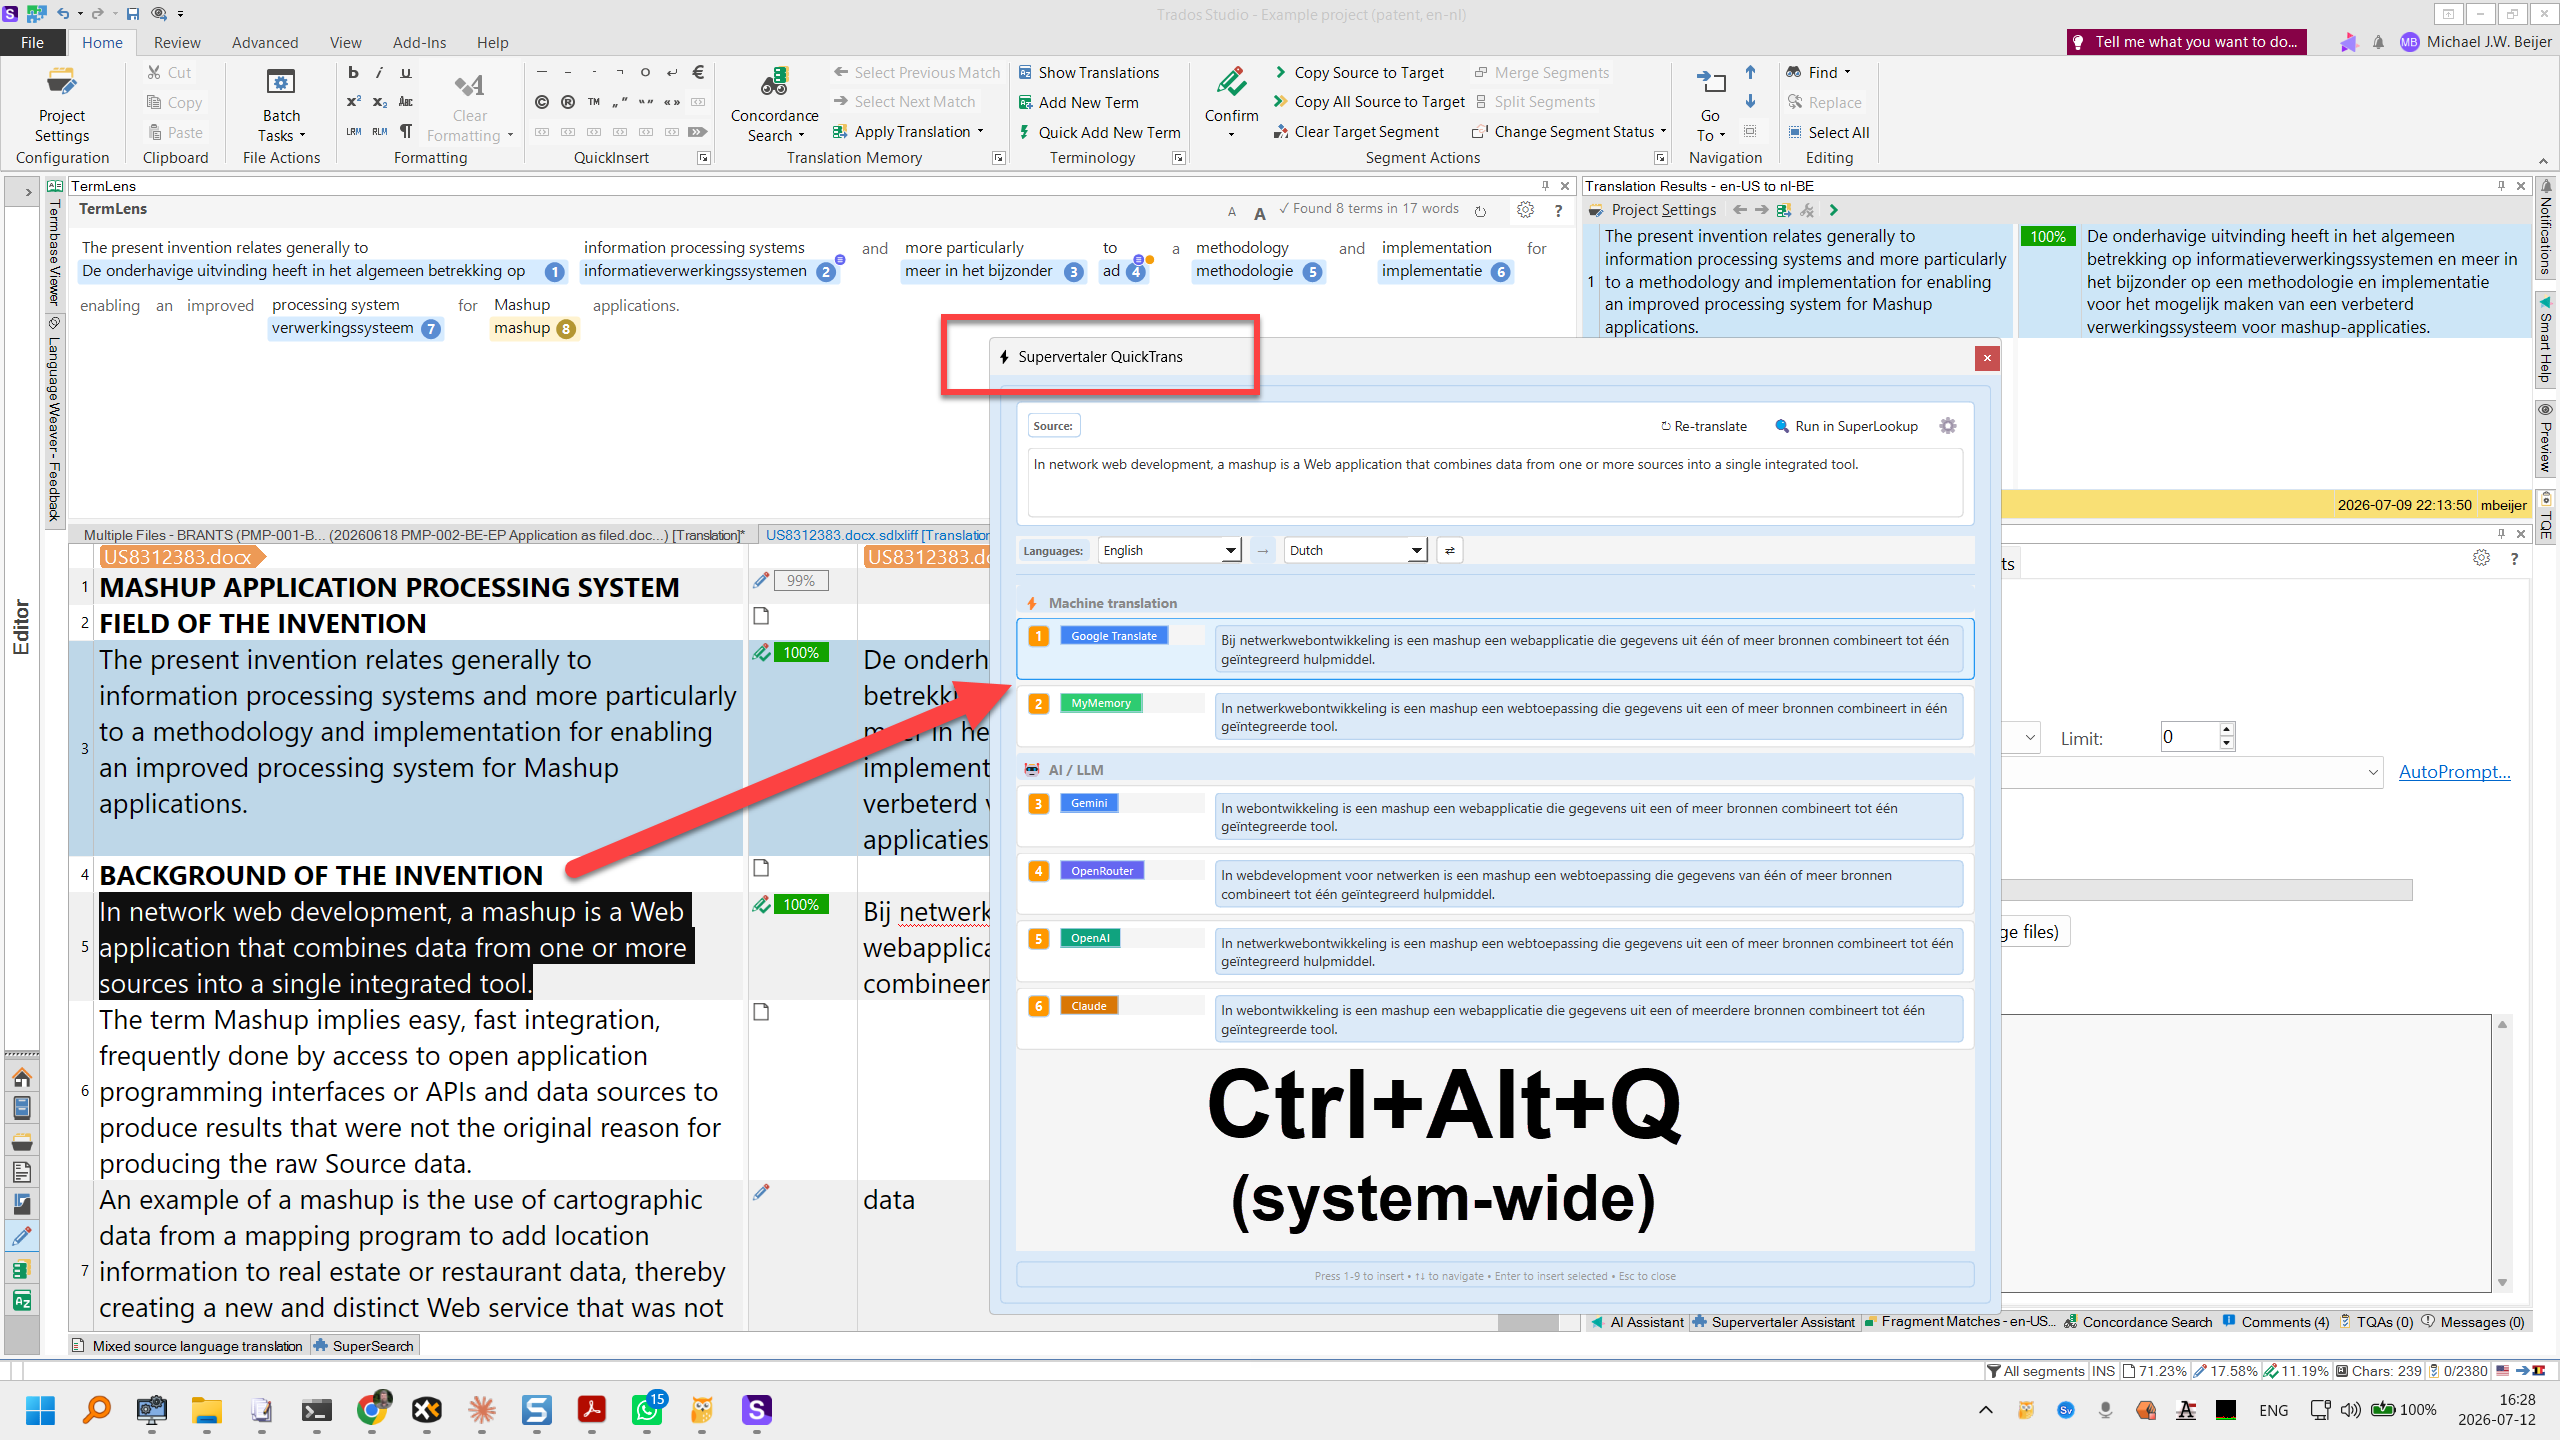Open Chrome from the taskbar
Image resolution: width=2560 pixels, height=1440 pixels.
pos(372,1410)
